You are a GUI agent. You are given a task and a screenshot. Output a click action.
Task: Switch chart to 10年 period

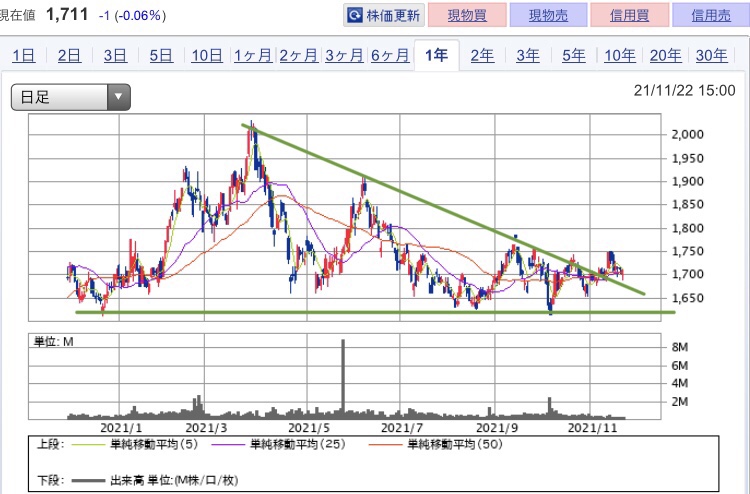620,55
